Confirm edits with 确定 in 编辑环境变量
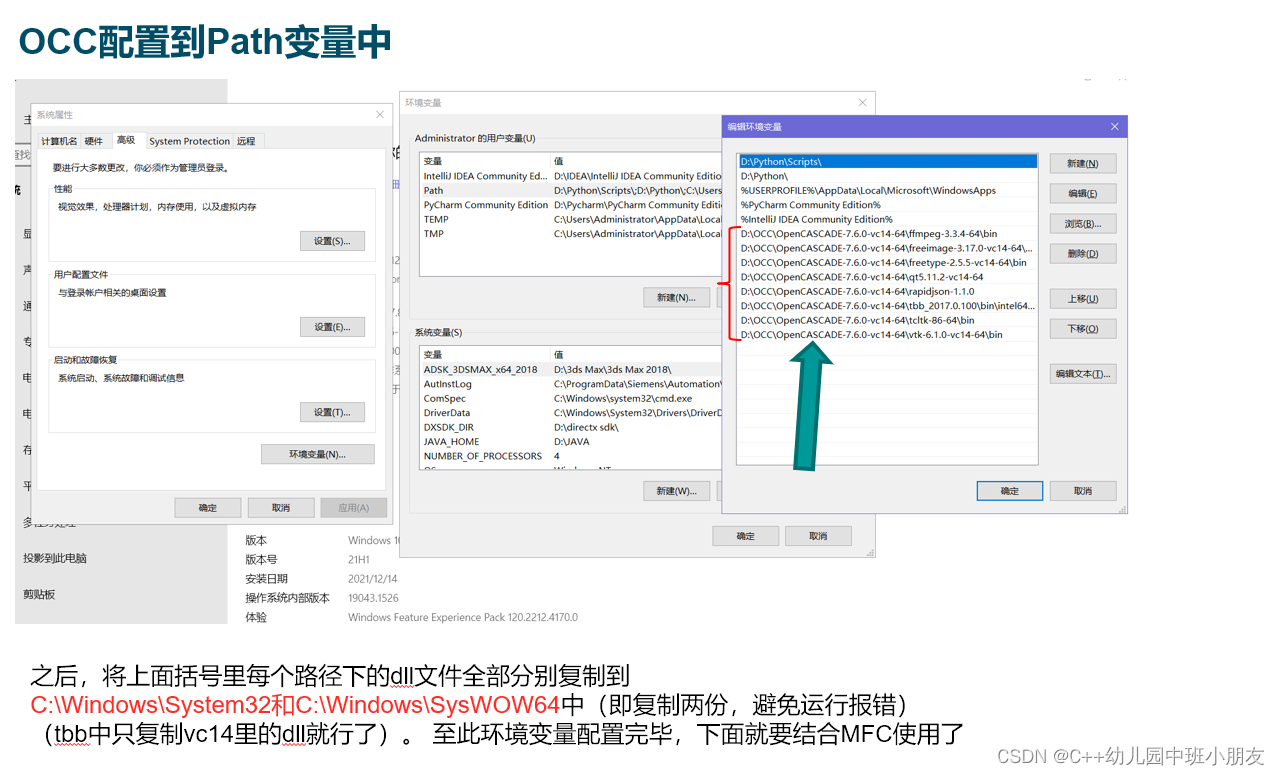Viewport: 1280px width, 775px height. pos(1009,490)
